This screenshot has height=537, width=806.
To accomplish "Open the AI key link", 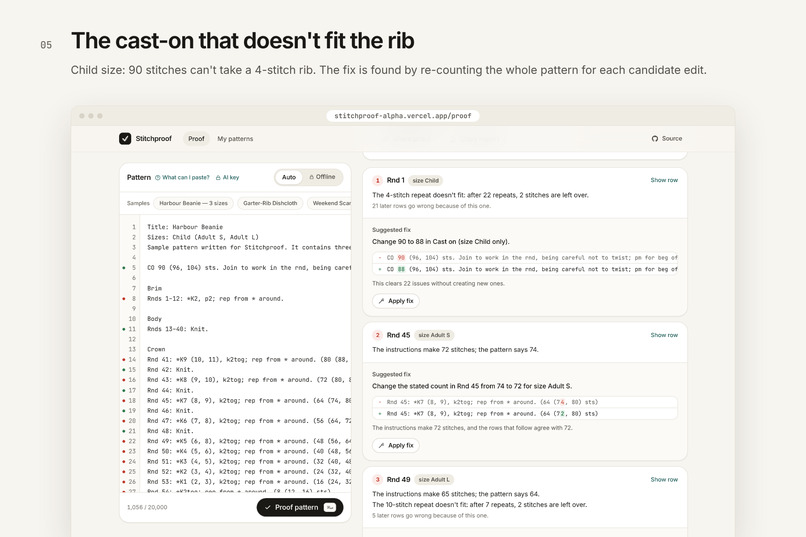I will 227,178.
